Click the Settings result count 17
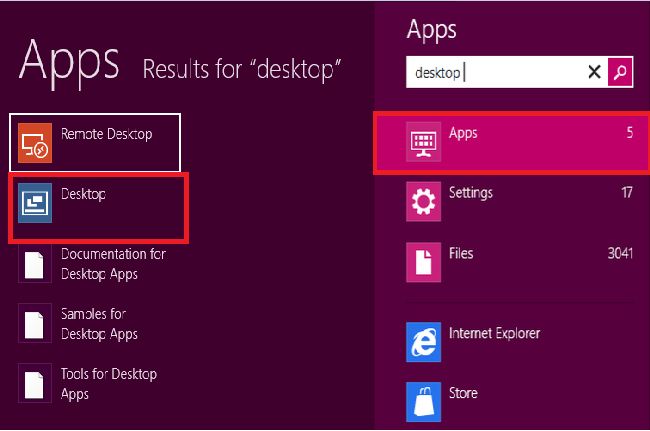 click(x=627, y=193)
